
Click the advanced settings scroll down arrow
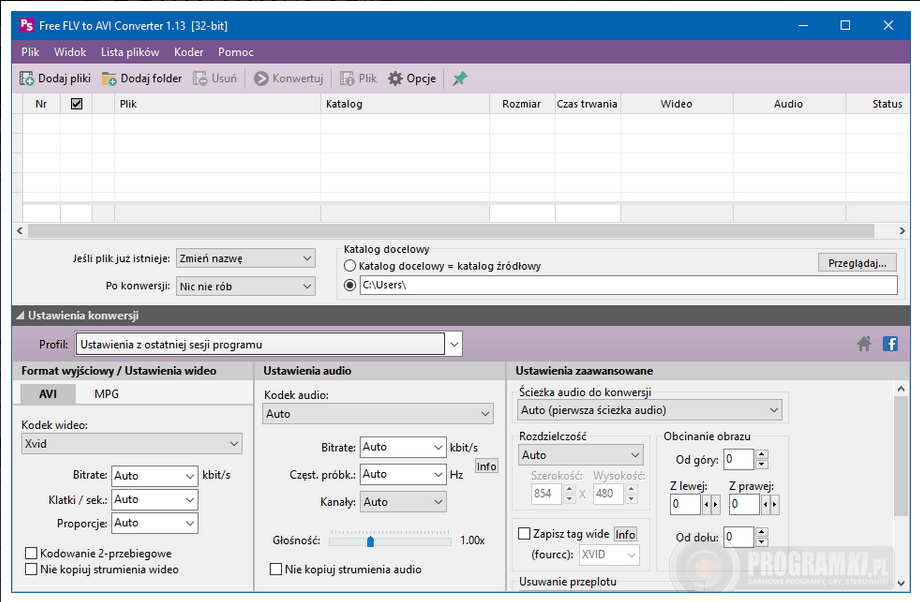click(x=901, y=583)
